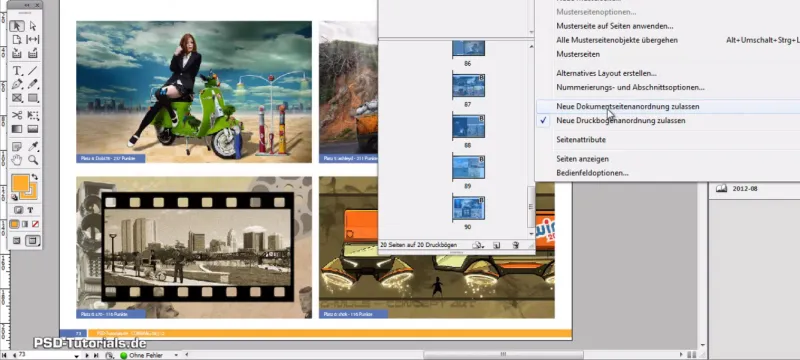Select the 2012-08 book entry
The height and width of the screenshot is (360, 800).
click(x=745, y=189)
